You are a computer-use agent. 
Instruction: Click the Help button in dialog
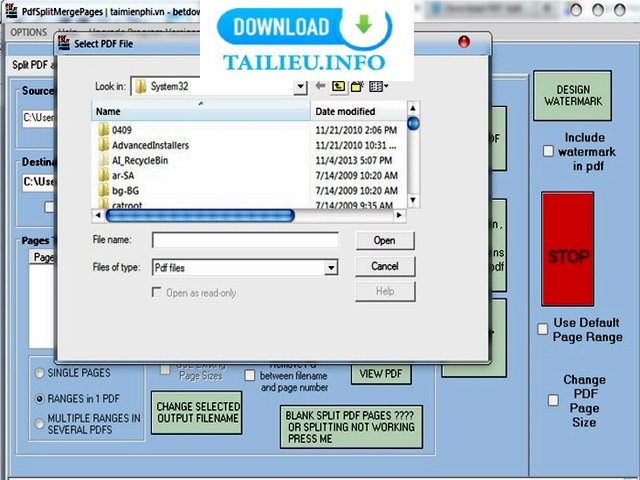pyautogui.click(x=385, y=291)
